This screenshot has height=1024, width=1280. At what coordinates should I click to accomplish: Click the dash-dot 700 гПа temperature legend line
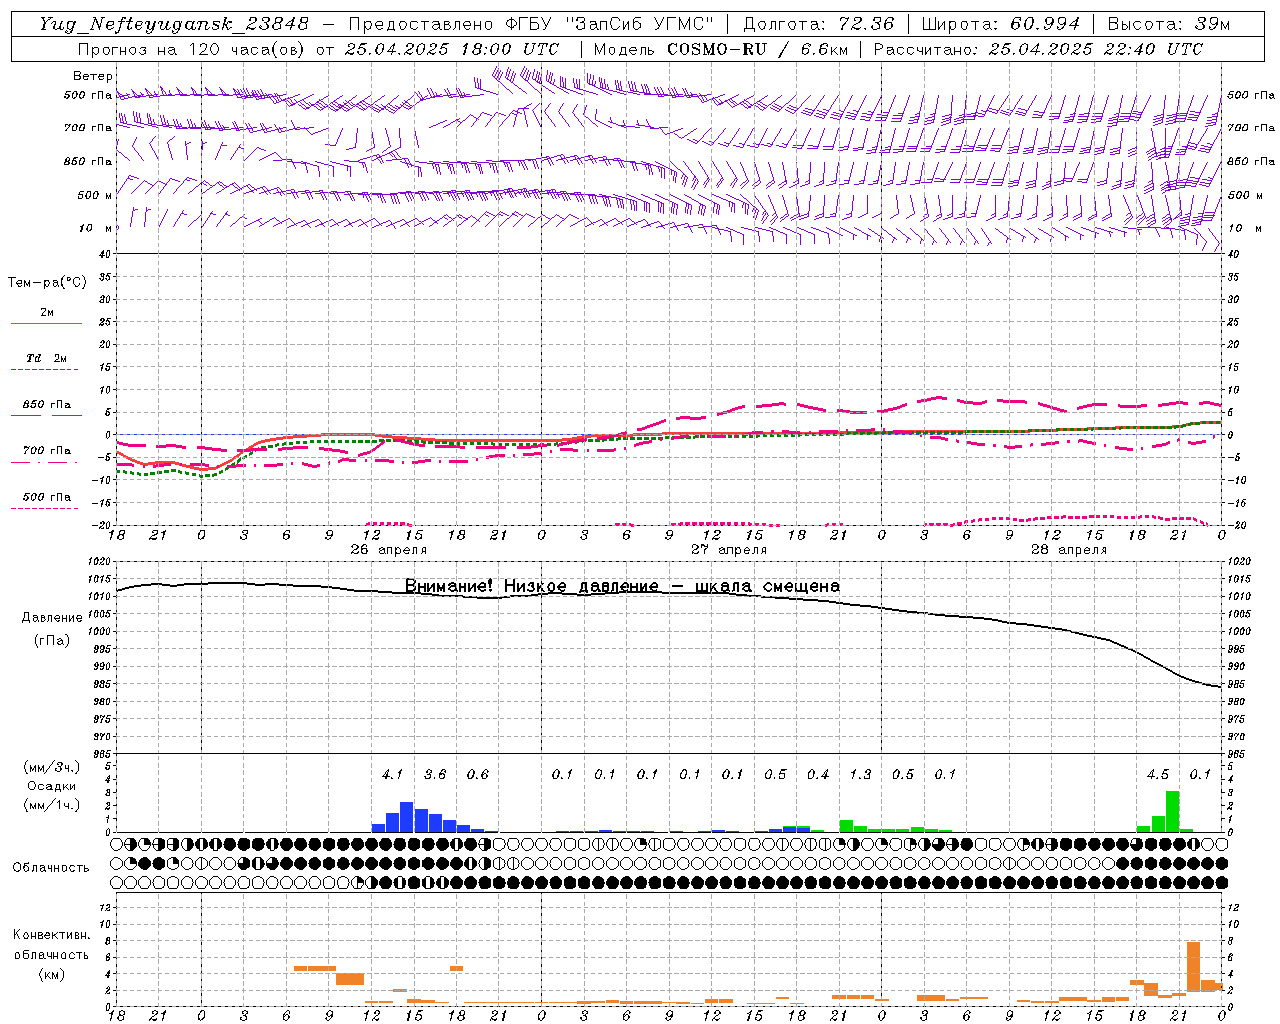pos(44,462)
